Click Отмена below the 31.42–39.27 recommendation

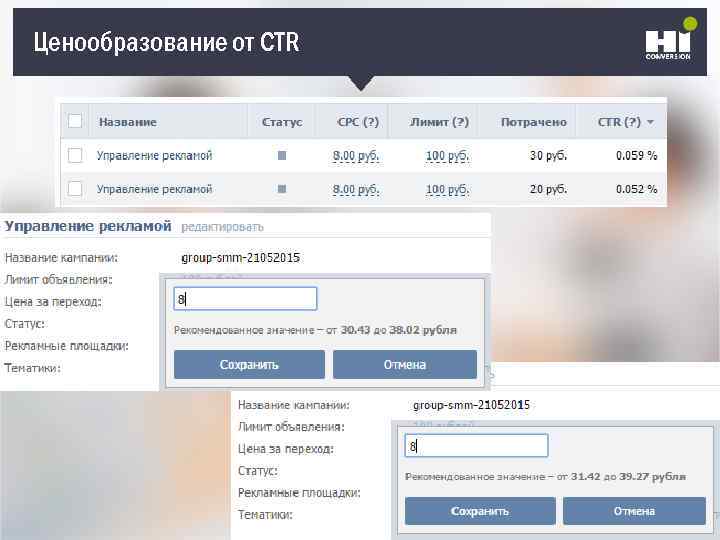click(x=635, y=511)
